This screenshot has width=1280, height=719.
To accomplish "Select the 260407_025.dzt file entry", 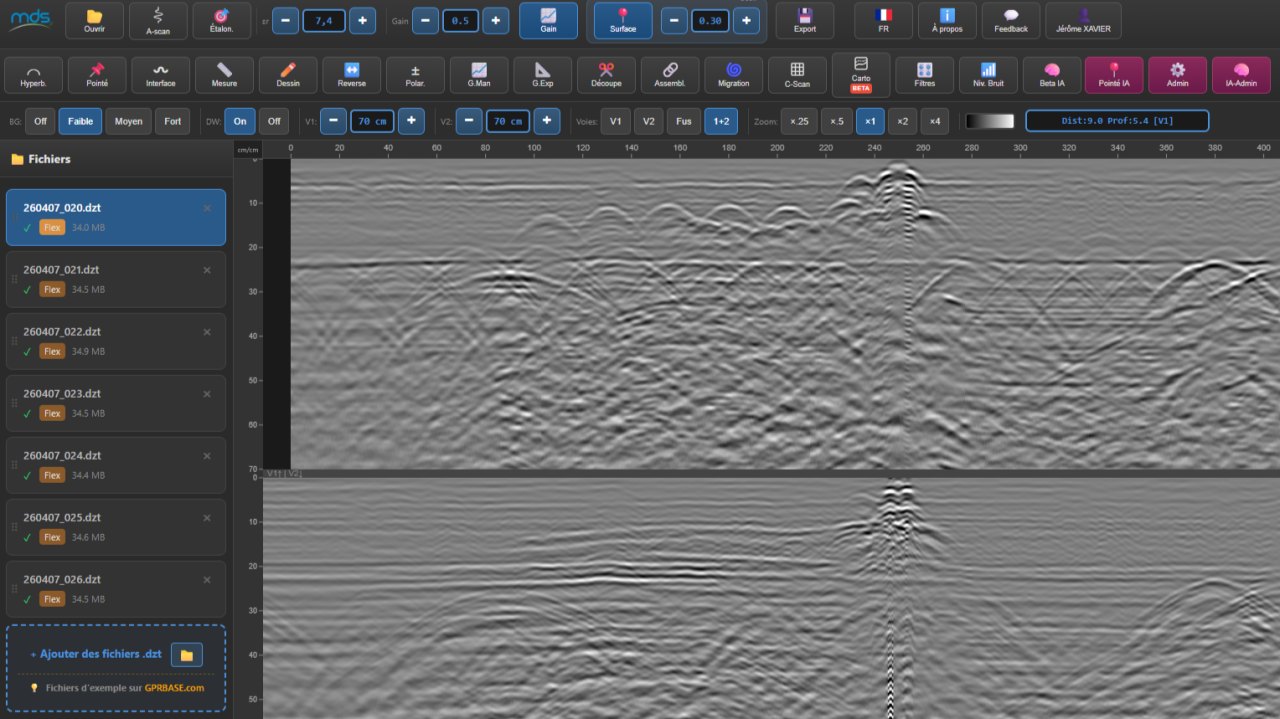I will click(116, 527).
